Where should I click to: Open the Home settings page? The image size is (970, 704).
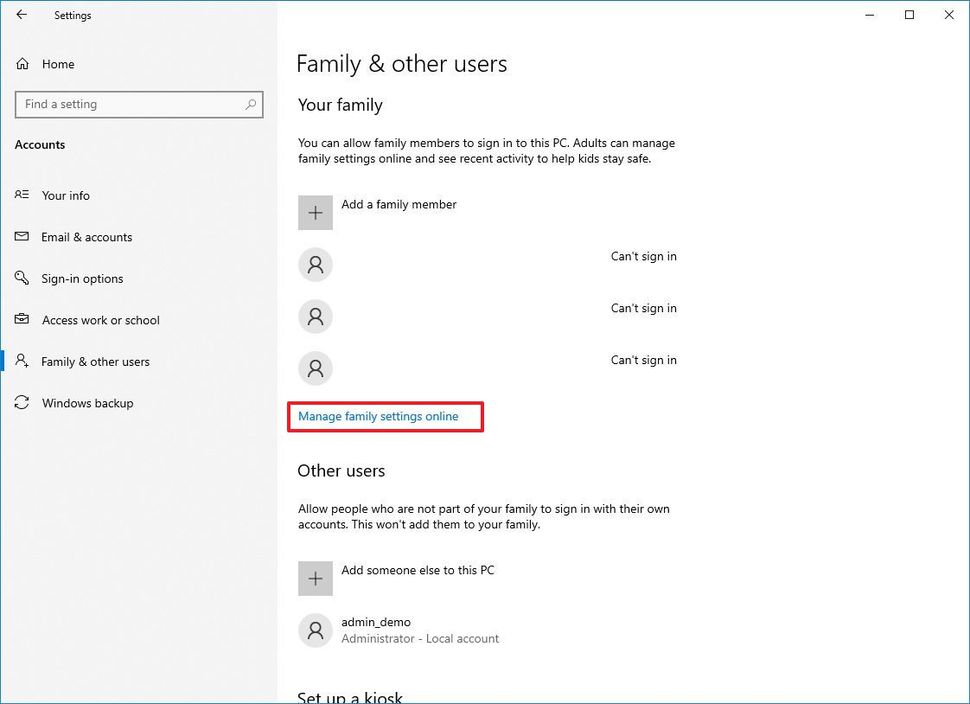(57, 64)
